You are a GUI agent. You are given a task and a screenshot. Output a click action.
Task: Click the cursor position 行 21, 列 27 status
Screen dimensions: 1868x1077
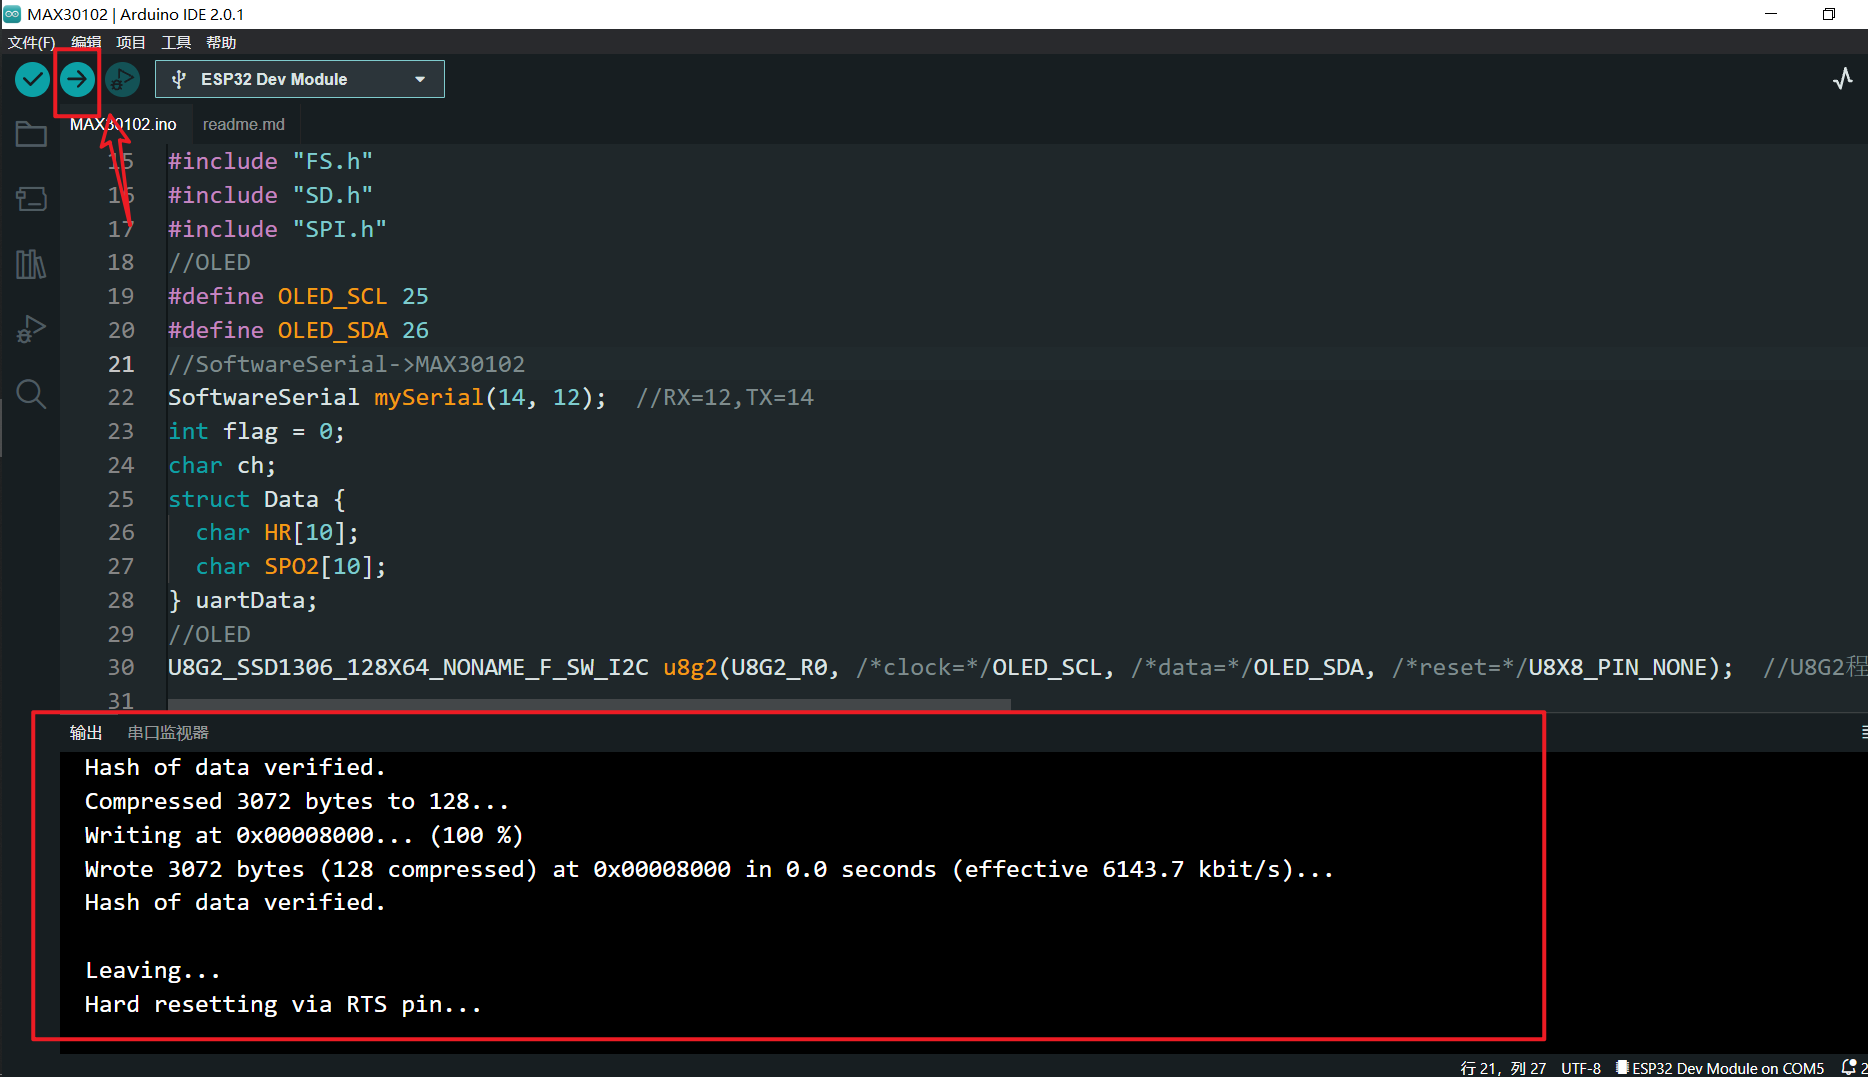point(1503,1068)
